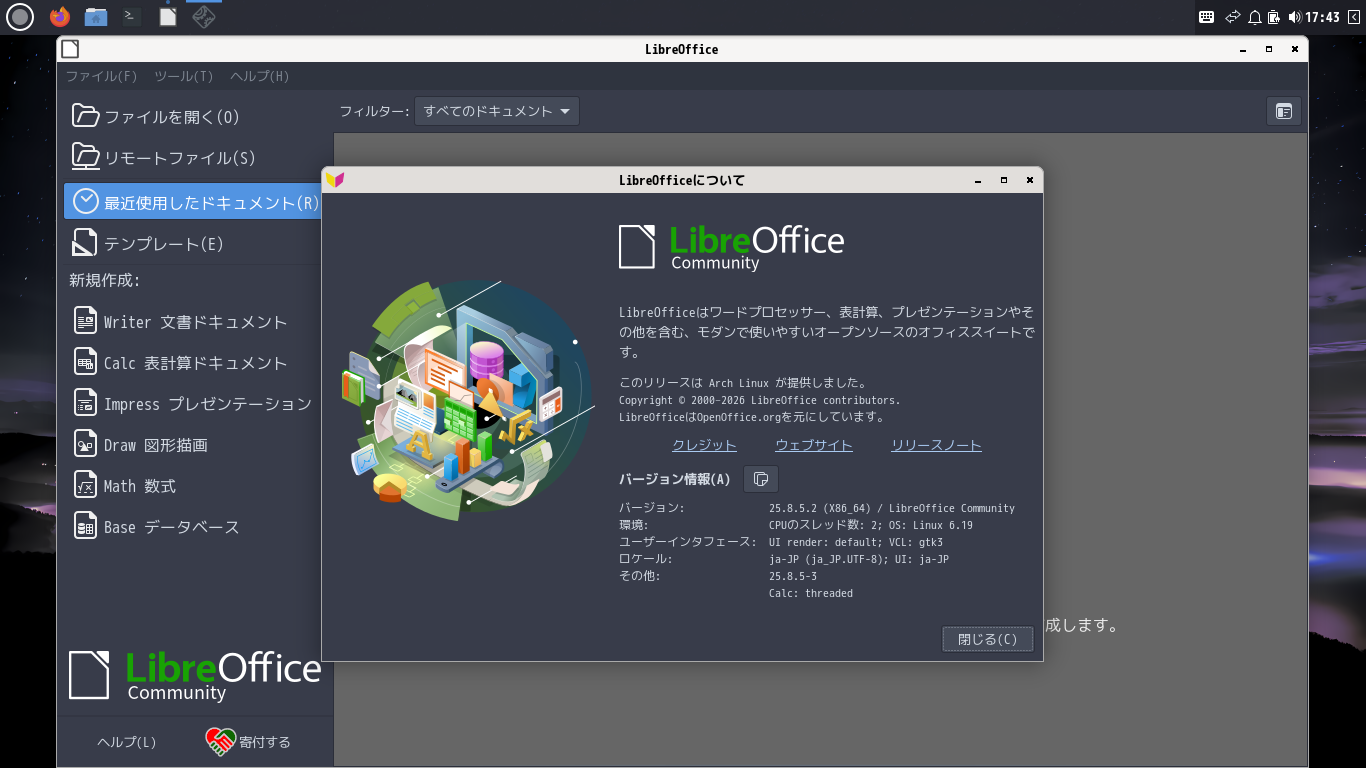
Task: Create a new Calc 表計算ドキュメント
Action: click(x=192, y=362)
